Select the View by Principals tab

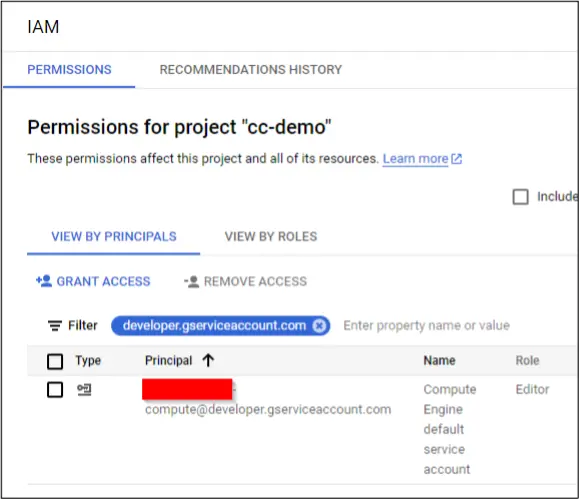[114, 237]
